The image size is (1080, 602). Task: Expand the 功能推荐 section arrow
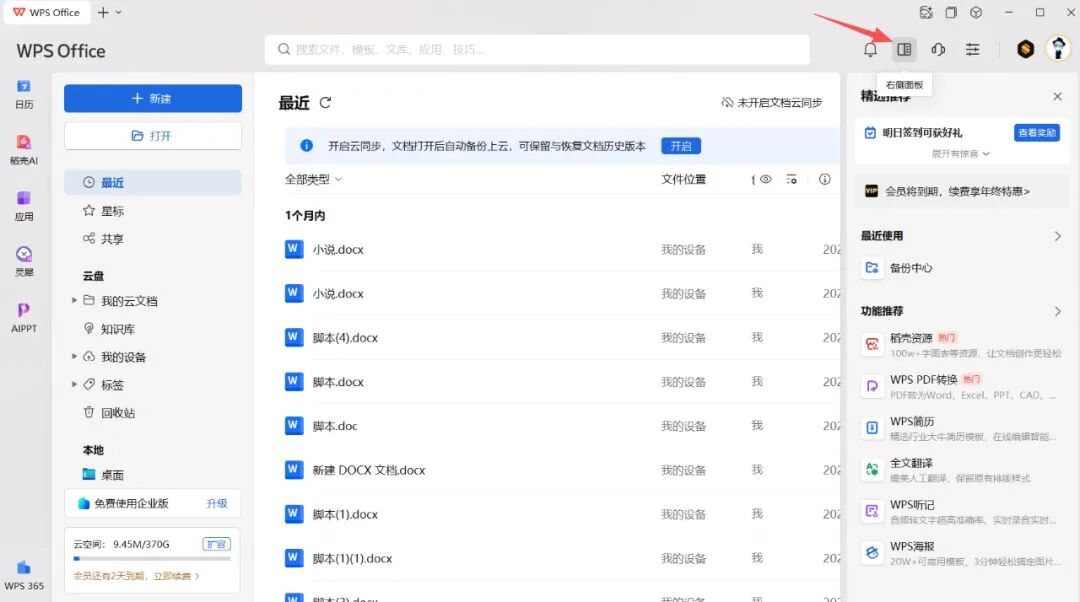pyautogui.click(x=1057, y=311)
